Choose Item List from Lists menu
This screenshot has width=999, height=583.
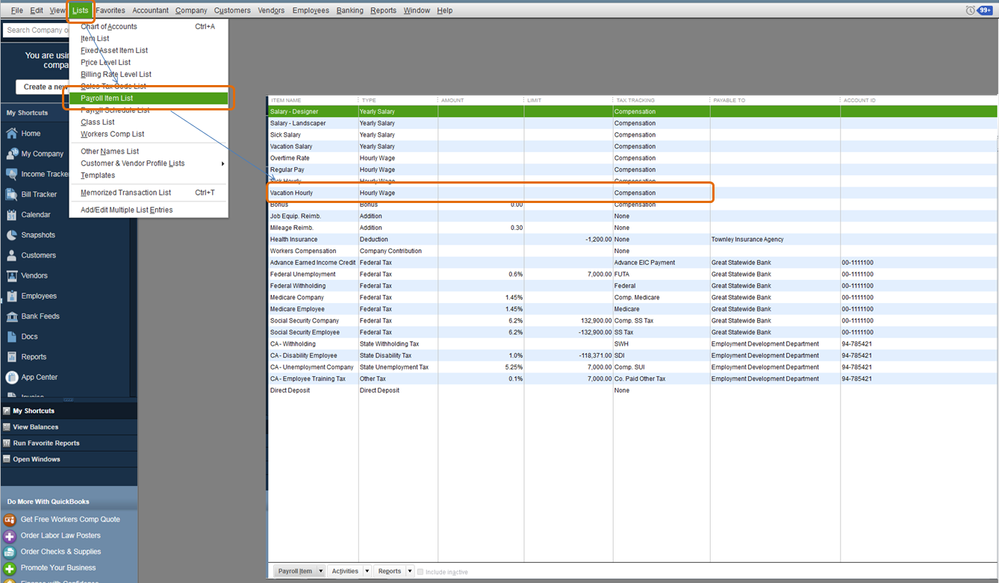click(148, 38)
